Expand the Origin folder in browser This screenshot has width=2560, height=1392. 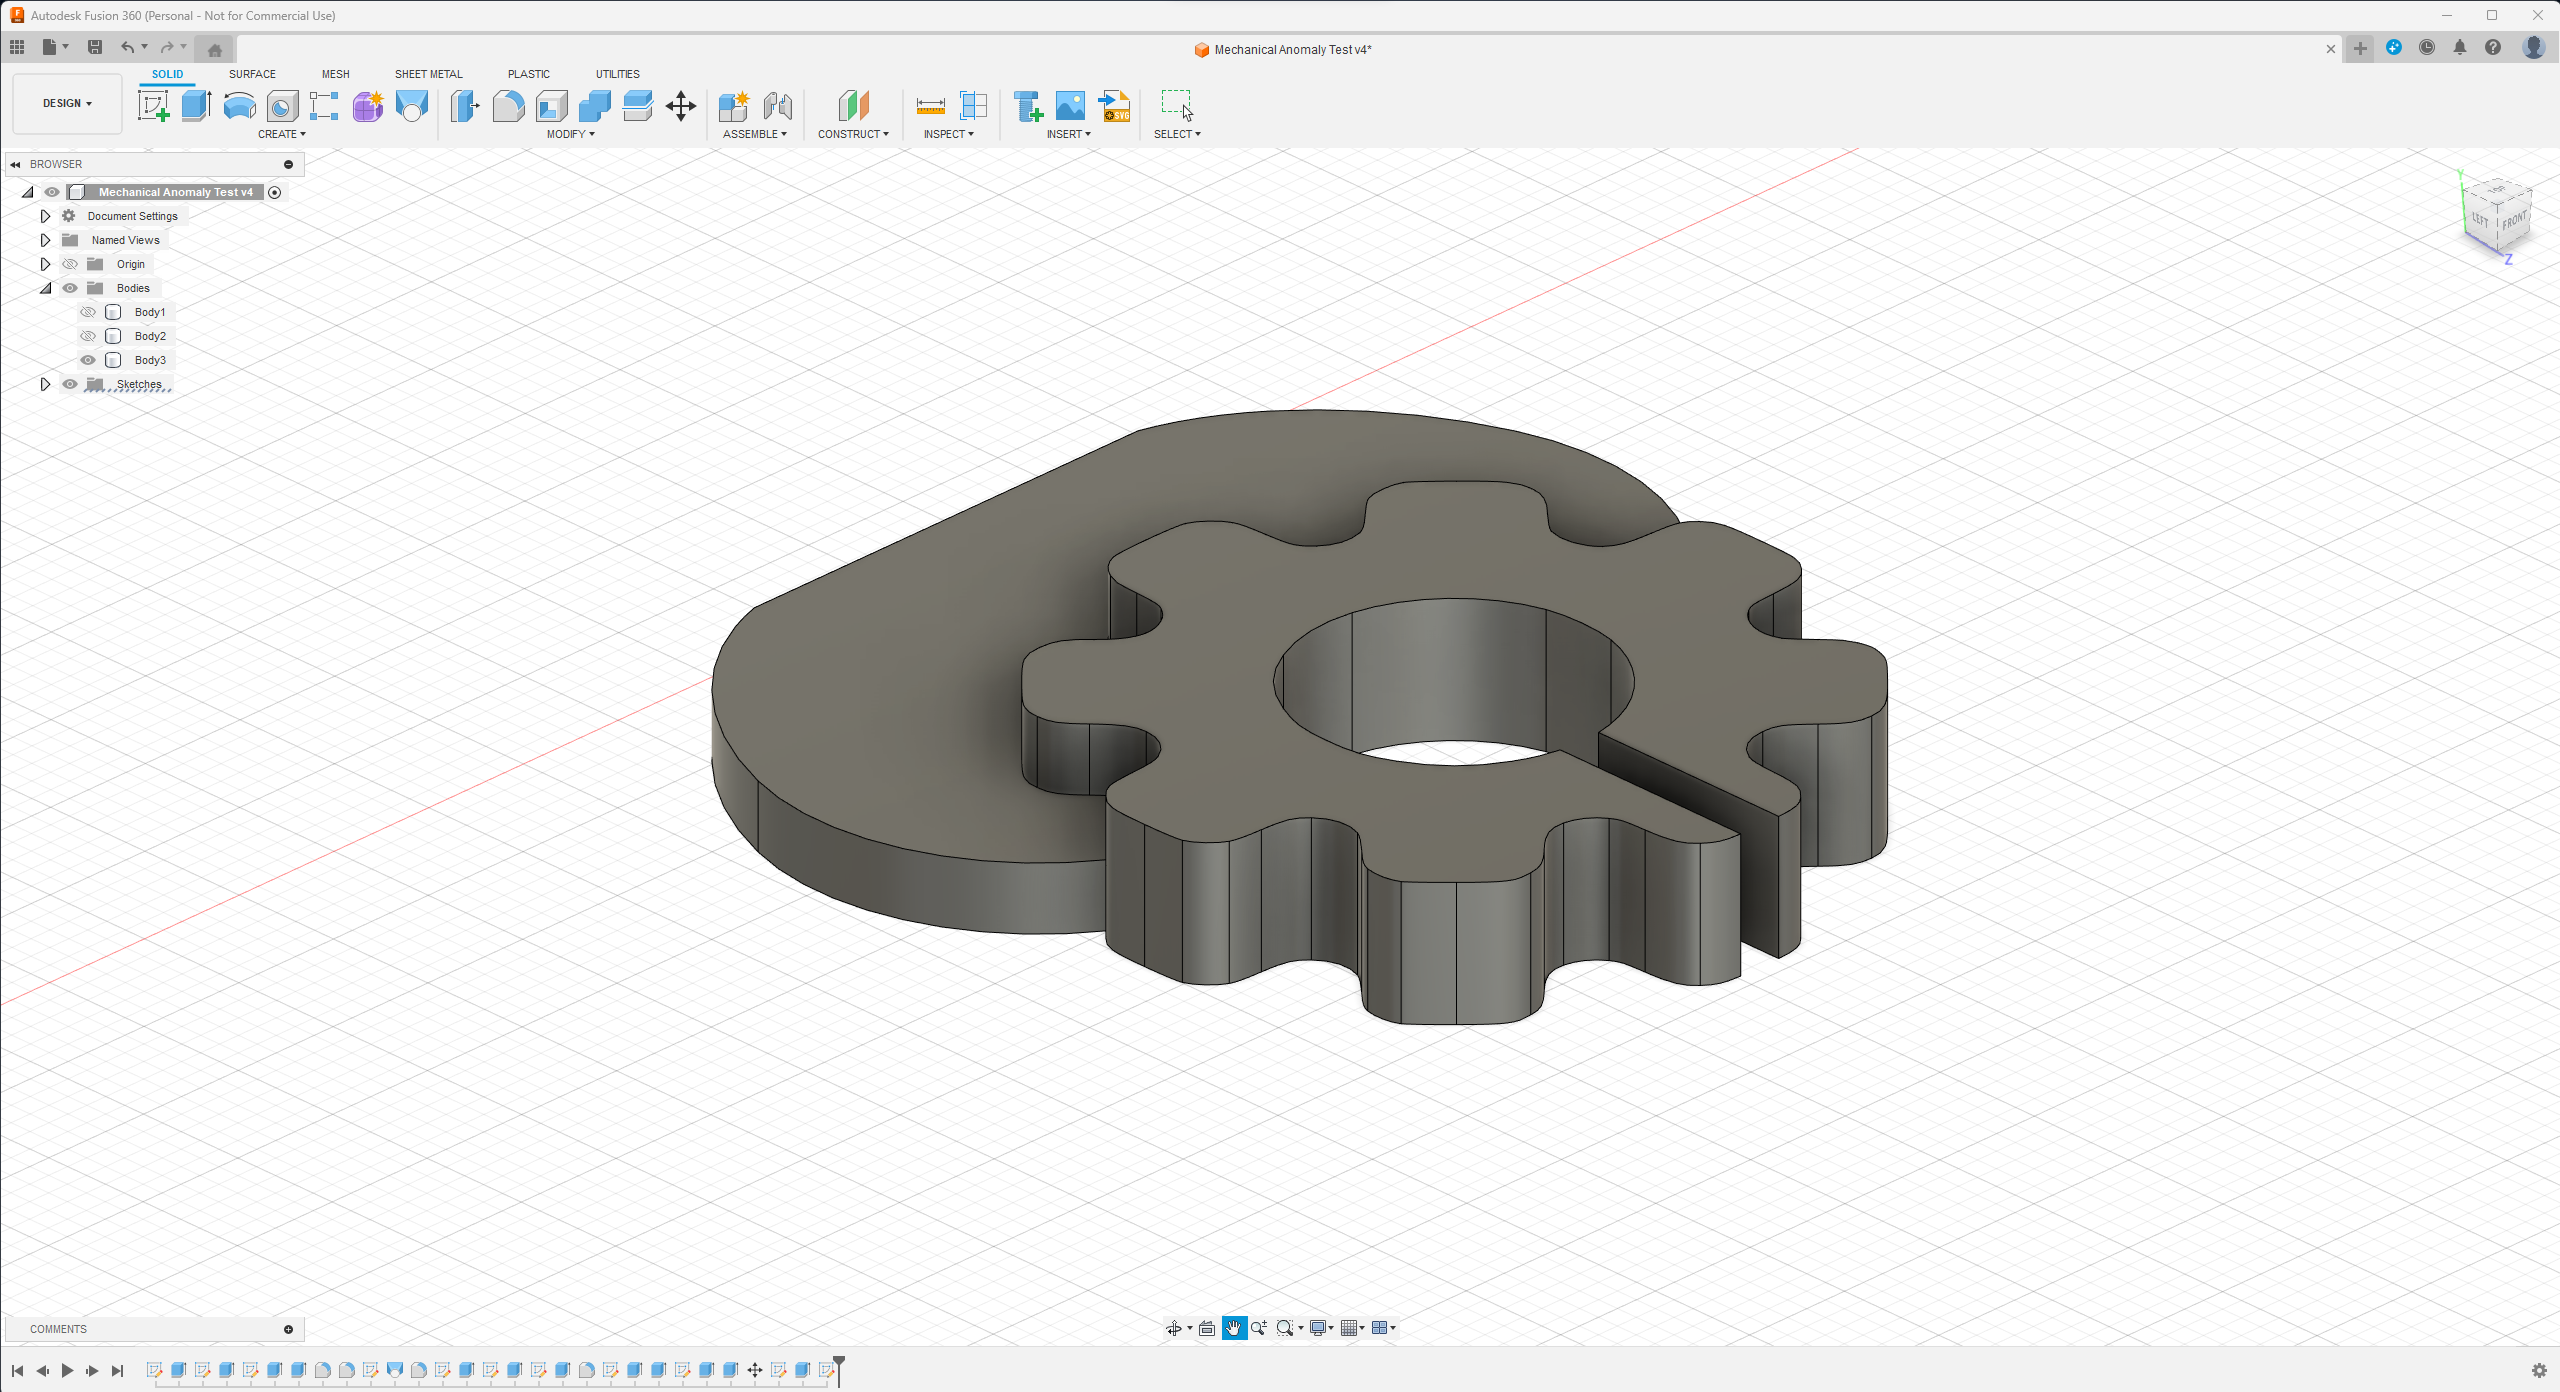pyautogui.click(x=45, y=264)
